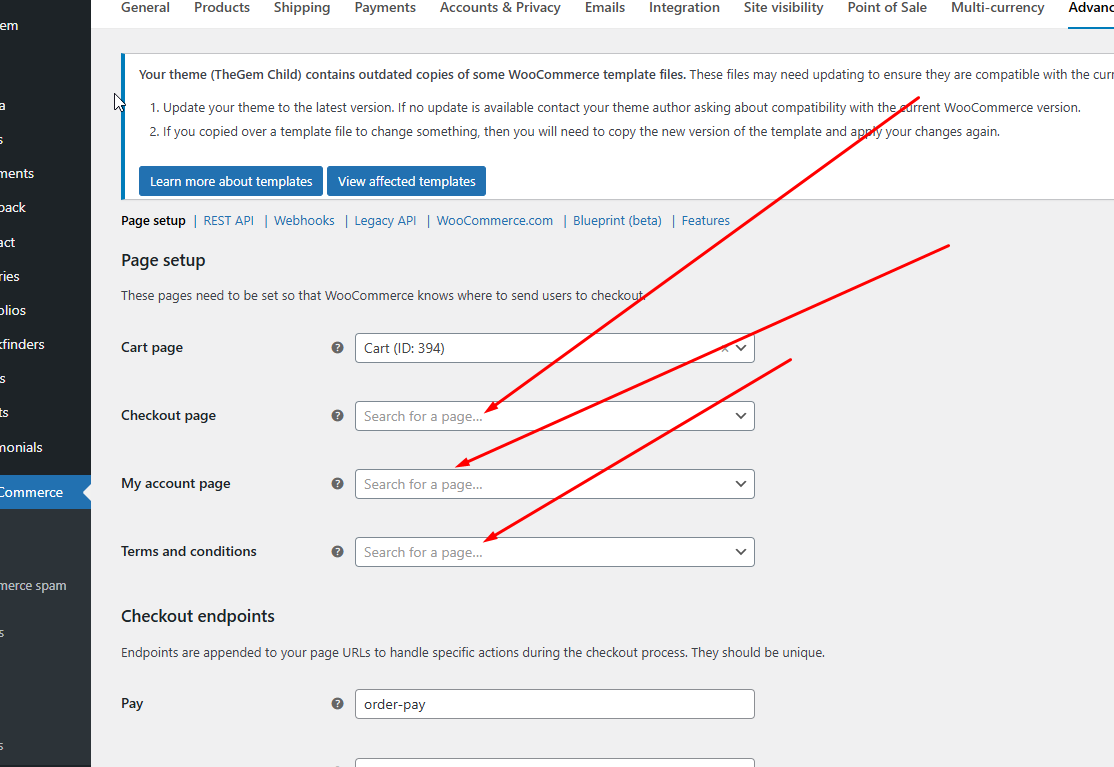Open the REST API sub-section link
Image resolution: width=1114 pixels, height=767 pixels.
point(229,221)
